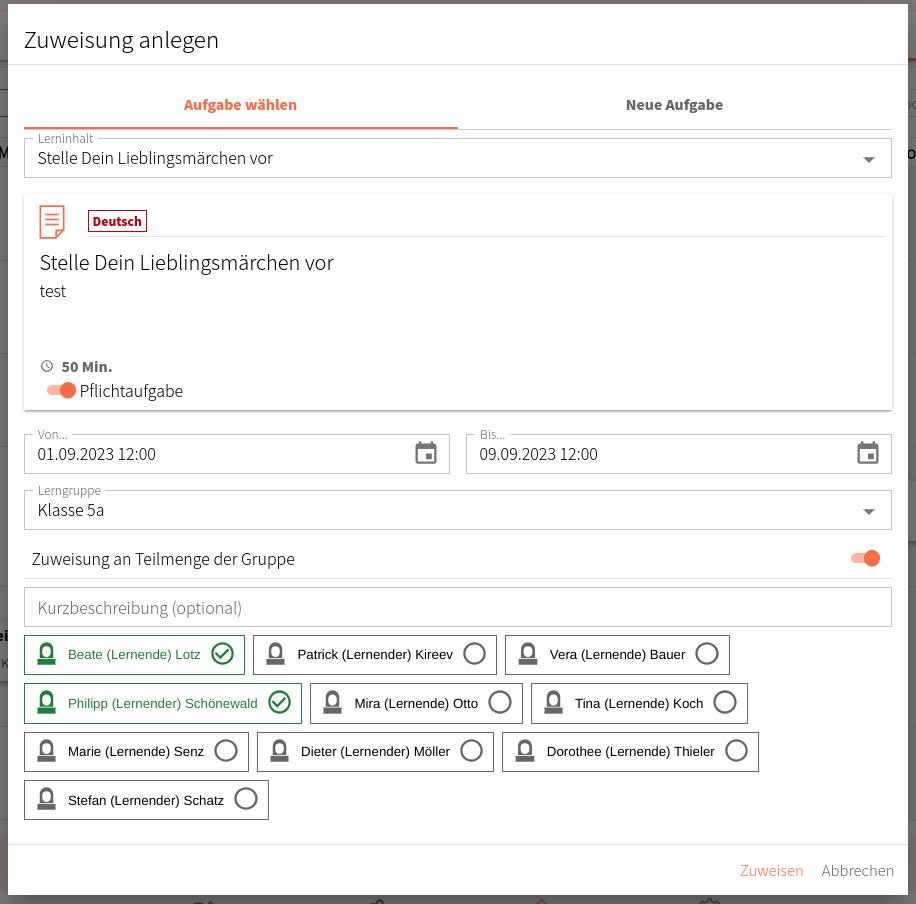This screenshot has width=916, height=904.
Task: Click the green checkmark on Philipp Schönewald
Action: coord(279,702)
